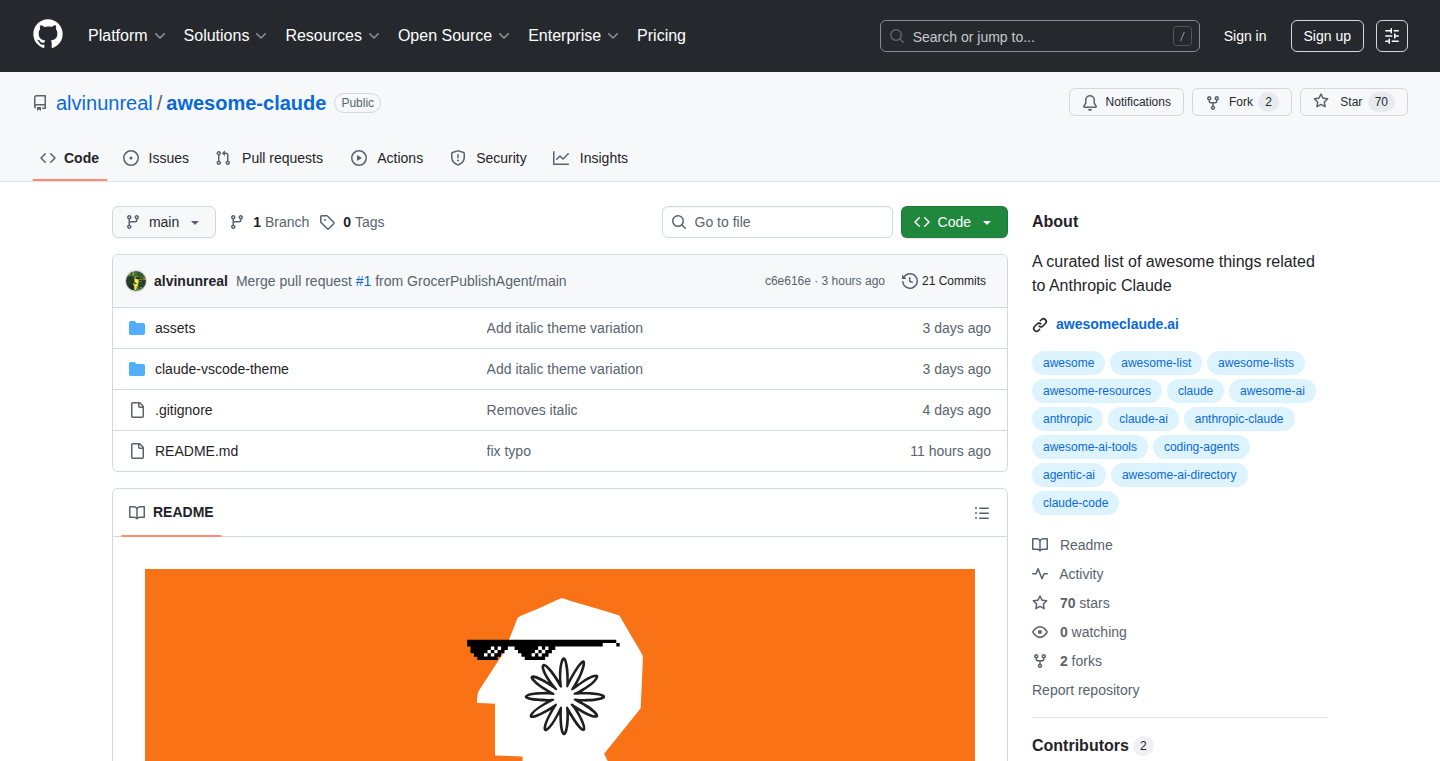
Task: Click the alvinunreal avatar in commit row
Action: point(136,281)
